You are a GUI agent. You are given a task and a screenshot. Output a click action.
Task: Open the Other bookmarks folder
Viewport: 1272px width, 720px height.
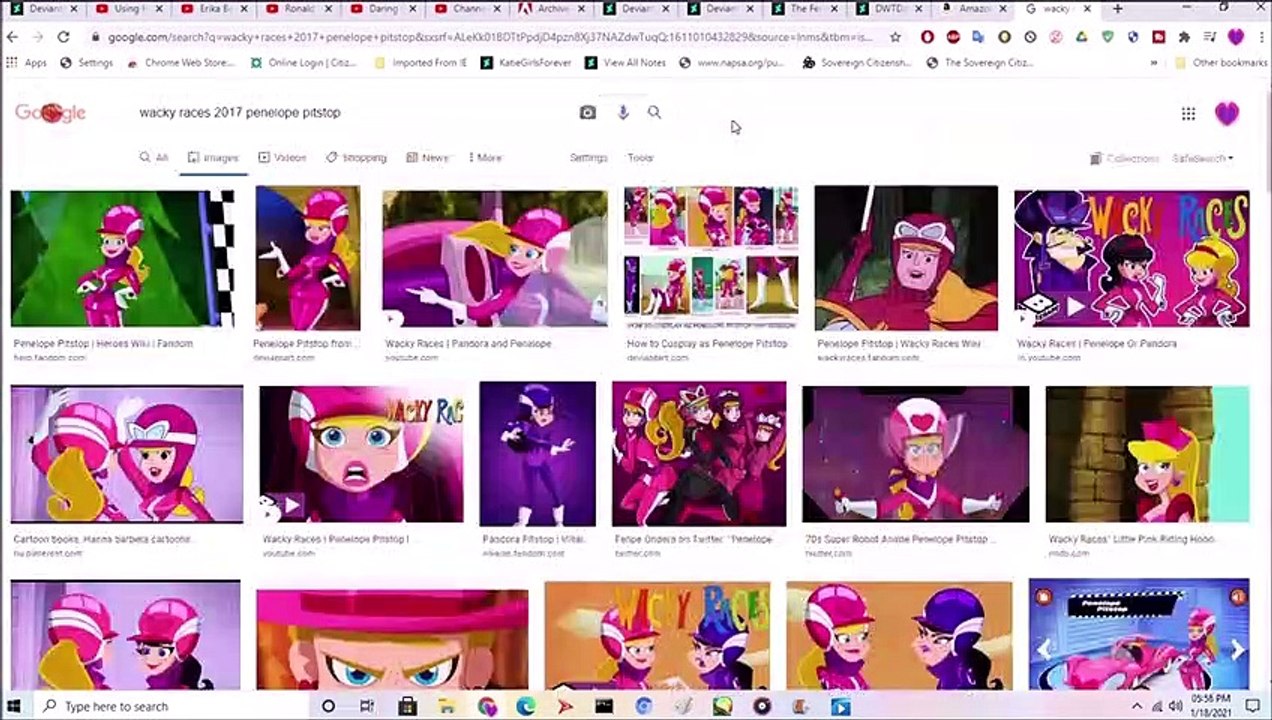pyautogui.click(x=1221, y=62)
